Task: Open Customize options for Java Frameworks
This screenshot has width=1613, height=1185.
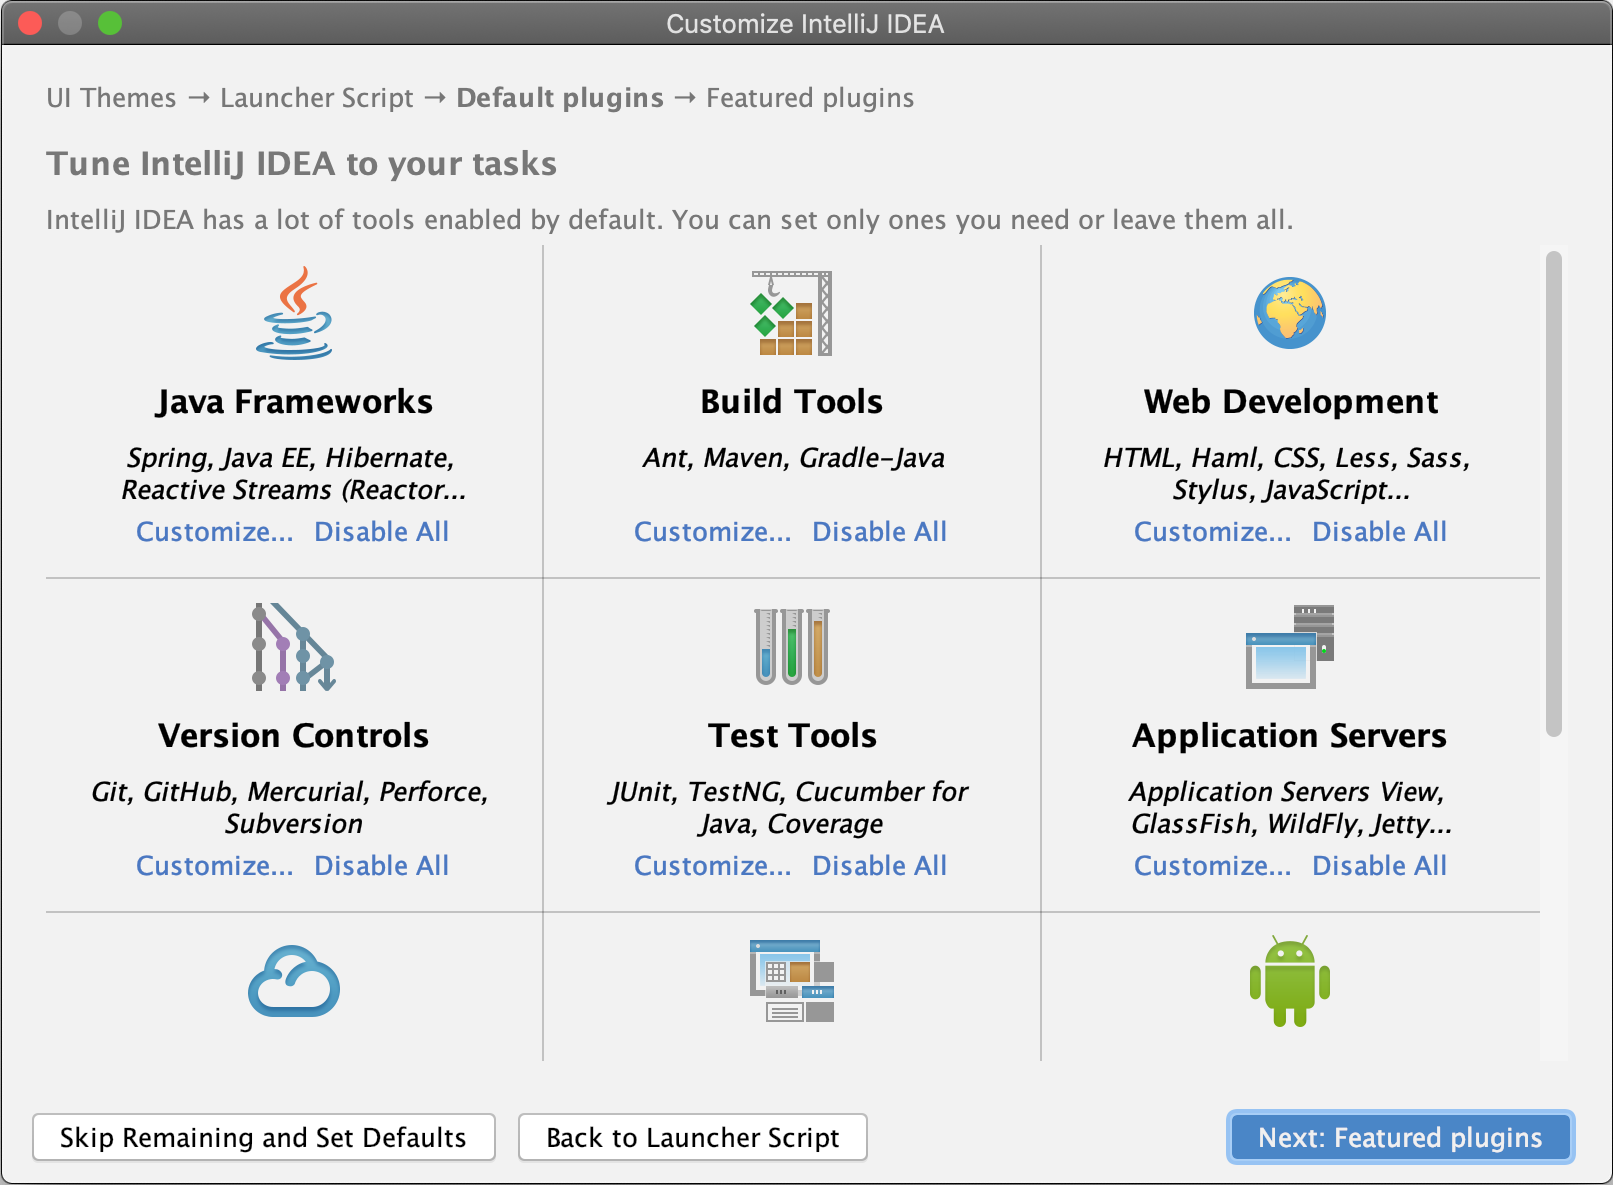Action: click(214, 531)
